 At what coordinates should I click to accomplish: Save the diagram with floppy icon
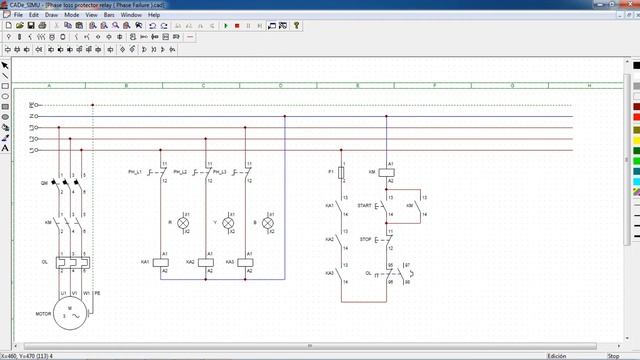(x=31, y=26)
